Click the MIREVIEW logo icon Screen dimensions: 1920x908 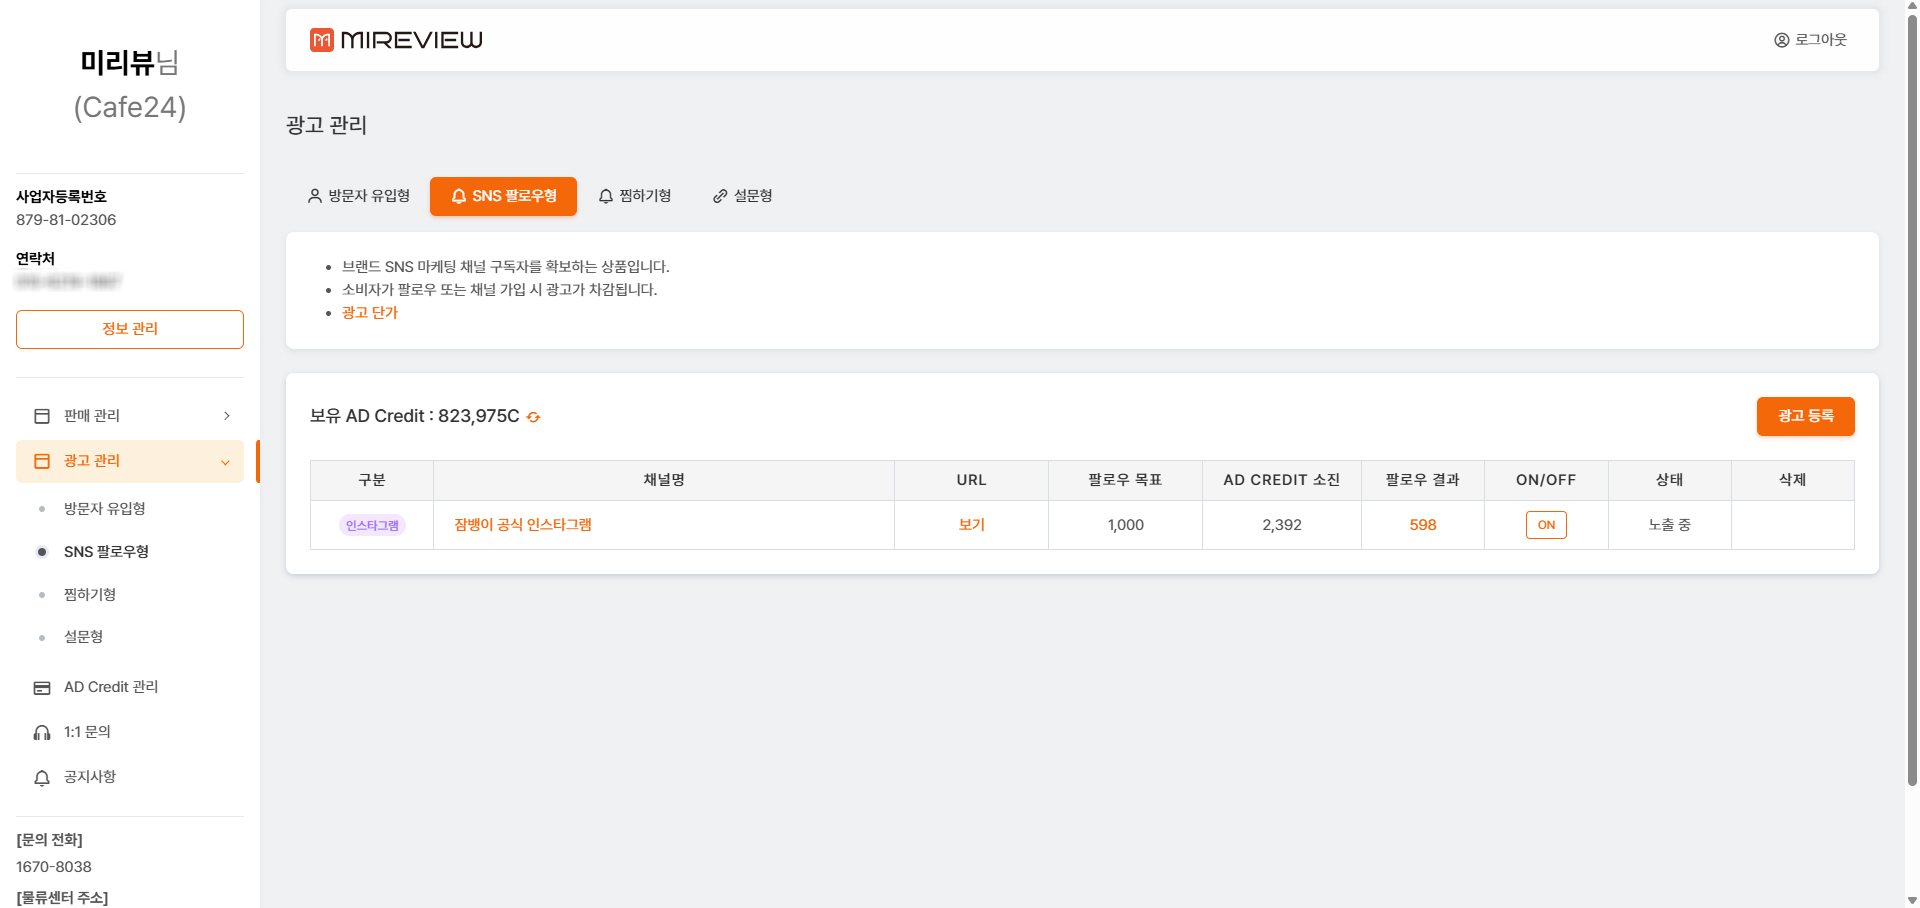tap(321, 40)
